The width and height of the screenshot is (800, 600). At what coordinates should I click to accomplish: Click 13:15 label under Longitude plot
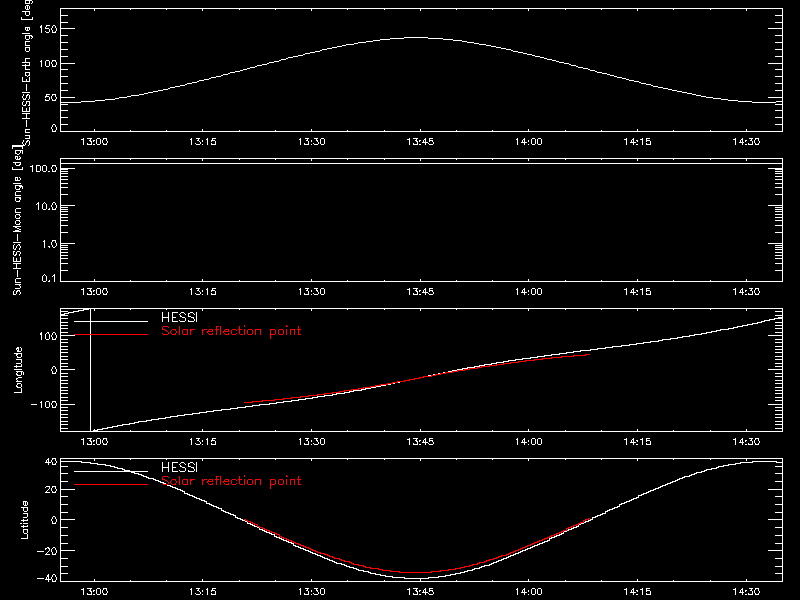point(203,441)
